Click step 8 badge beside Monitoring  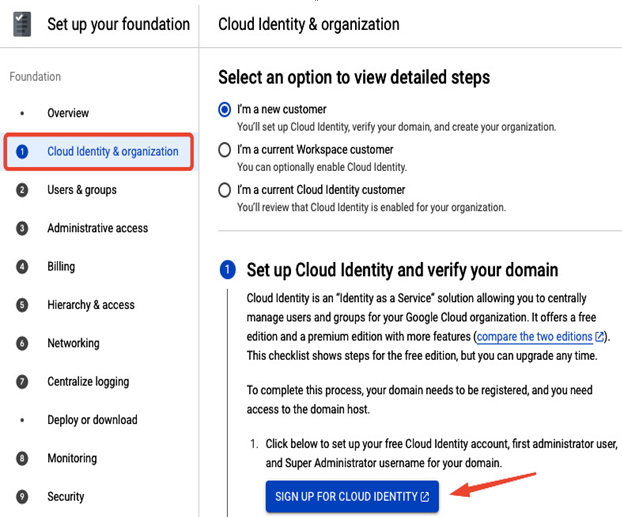click(22, 458)
